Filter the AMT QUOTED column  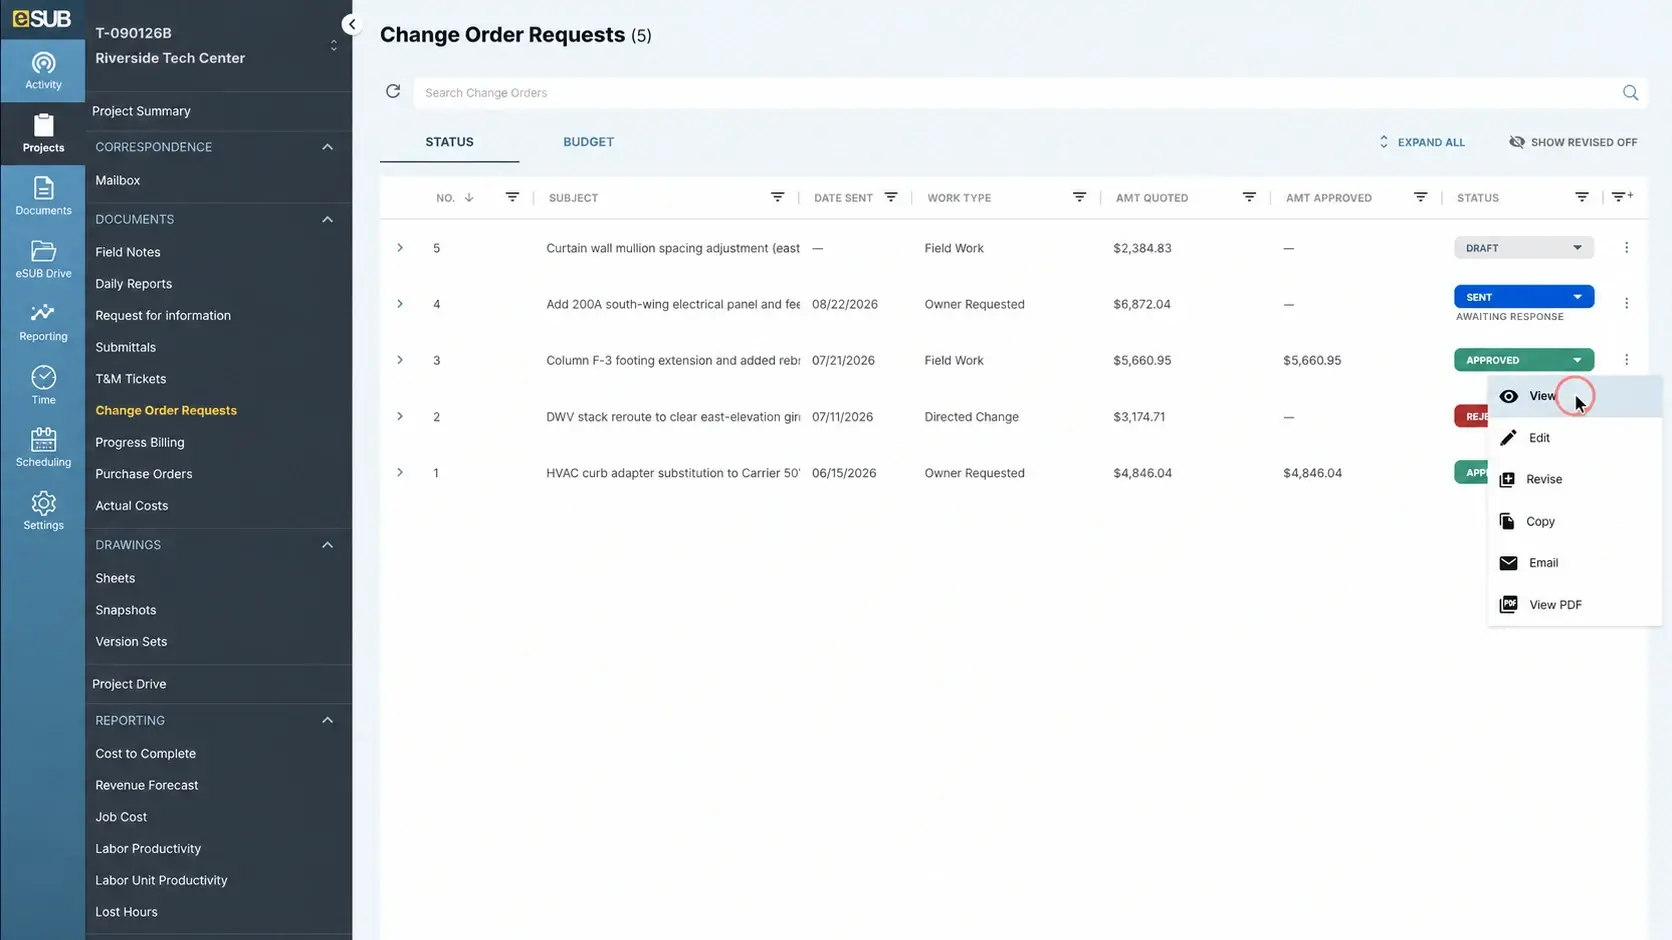[1249, 197]
